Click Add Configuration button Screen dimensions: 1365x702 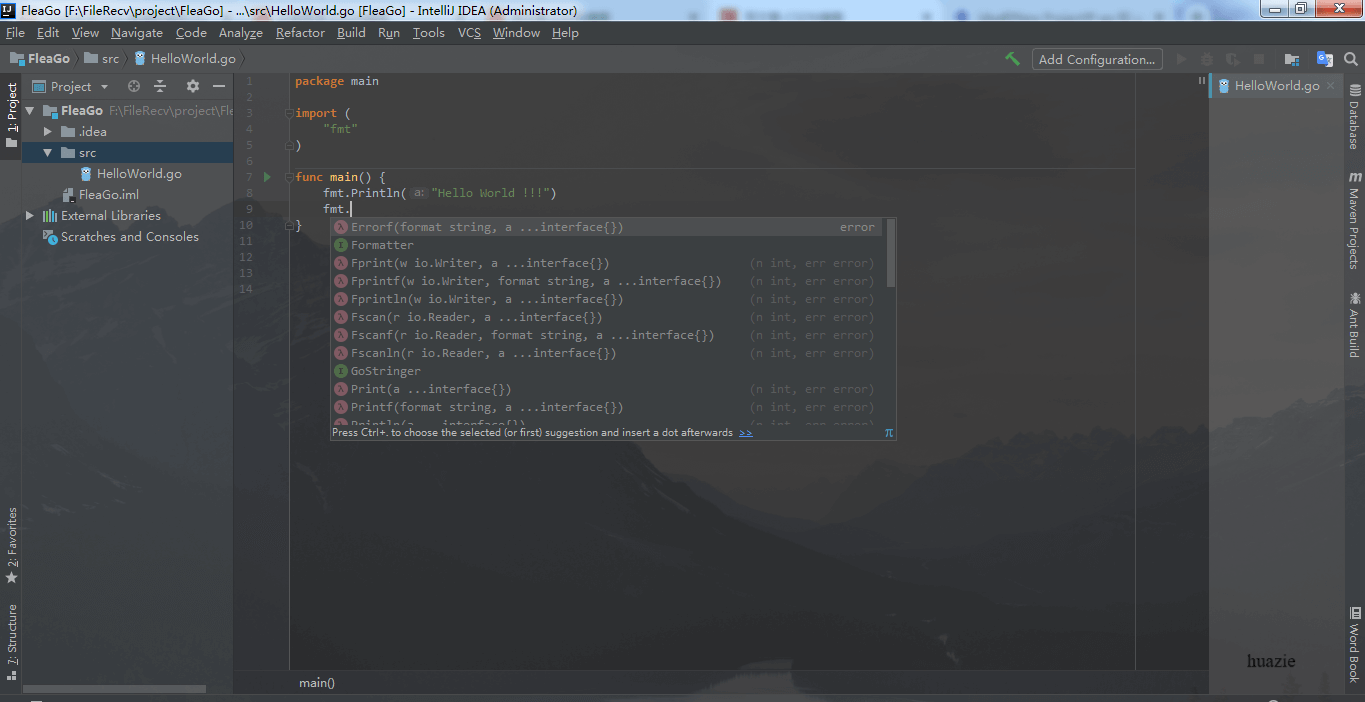tap(1097, 59)
